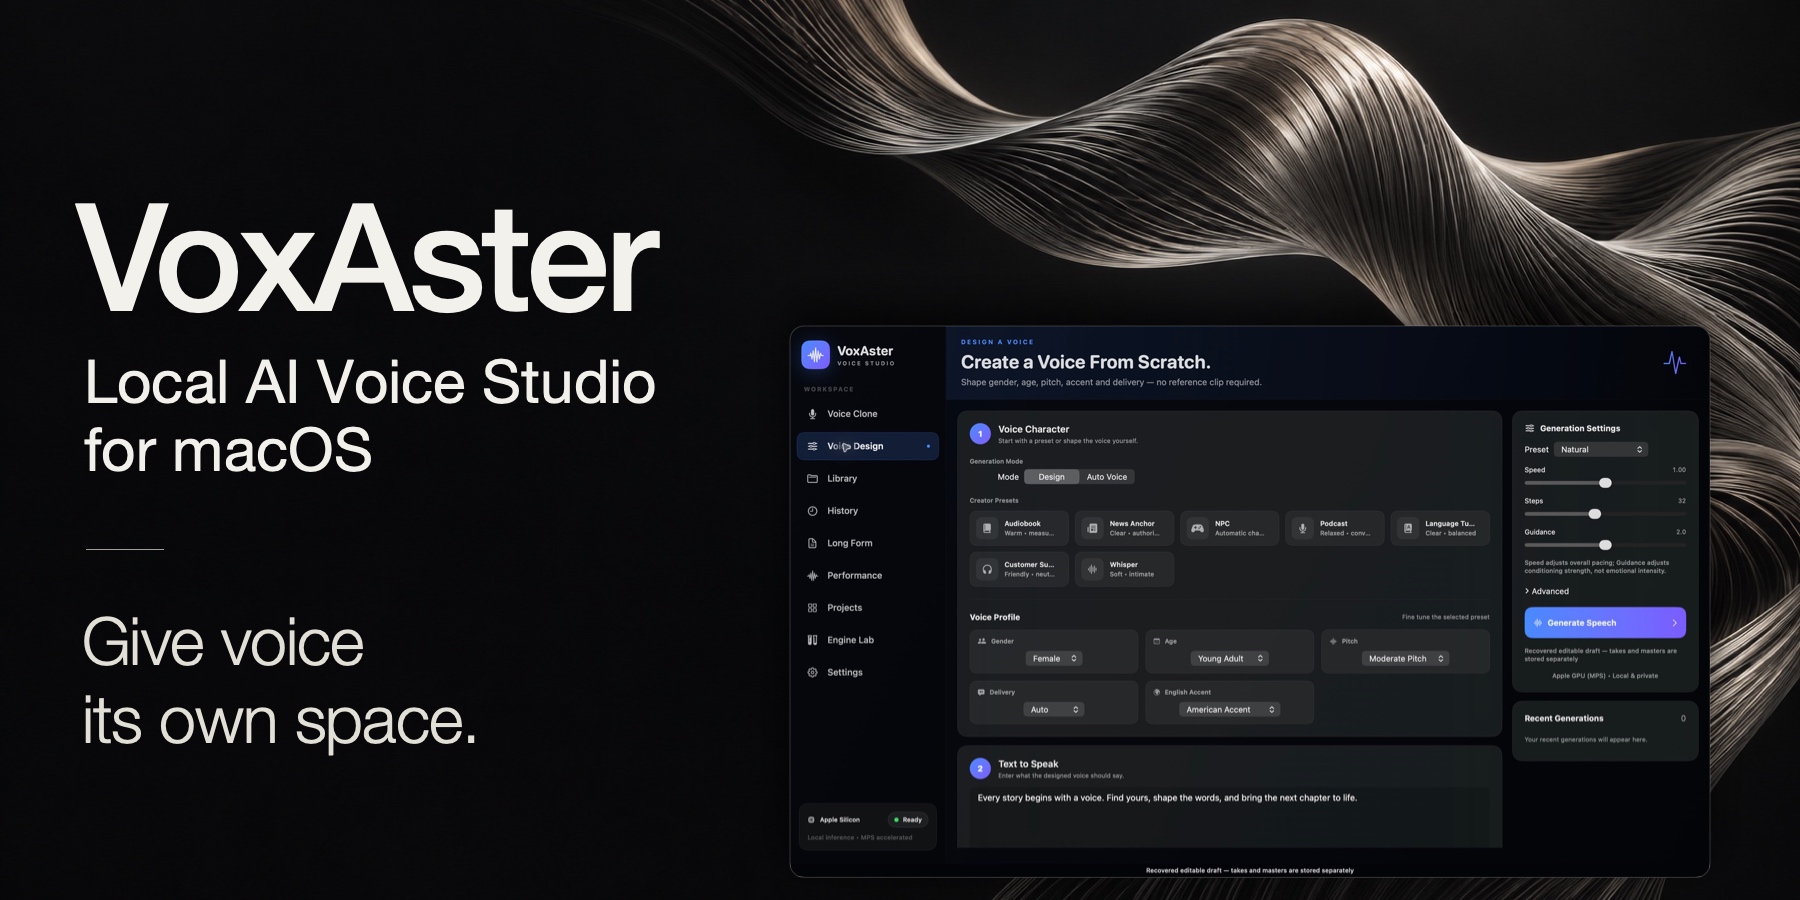This screenshot has height=900, width=1800.
Task: Choose the Language Tutor creator preset card
Action: pos(1440,528)
